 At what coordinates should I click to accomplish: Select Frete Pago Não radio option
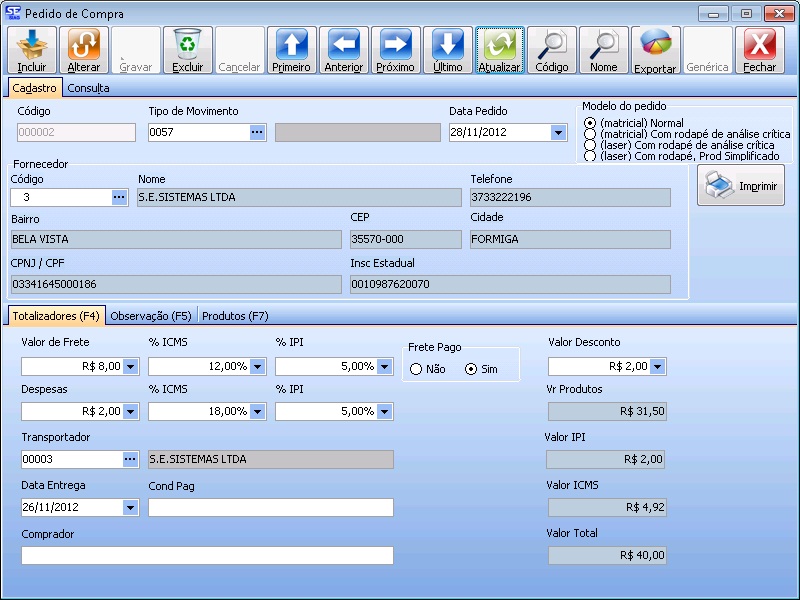pos(416,369)
